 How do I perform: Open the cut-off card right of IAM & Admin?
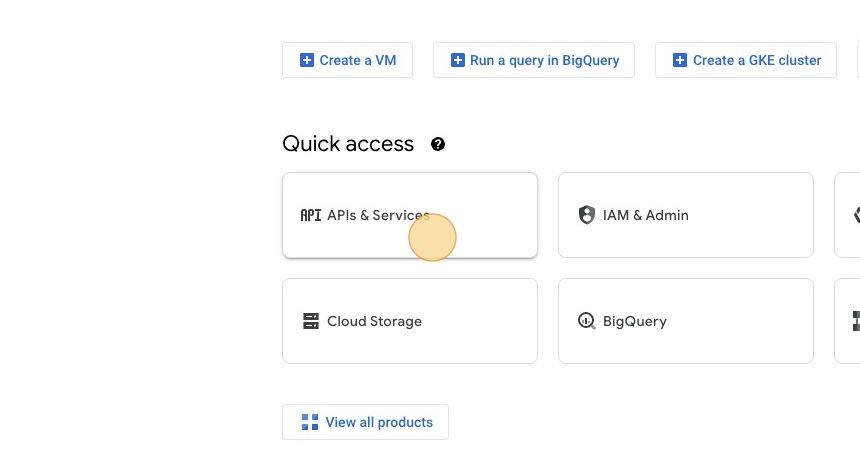click(848, 215)
